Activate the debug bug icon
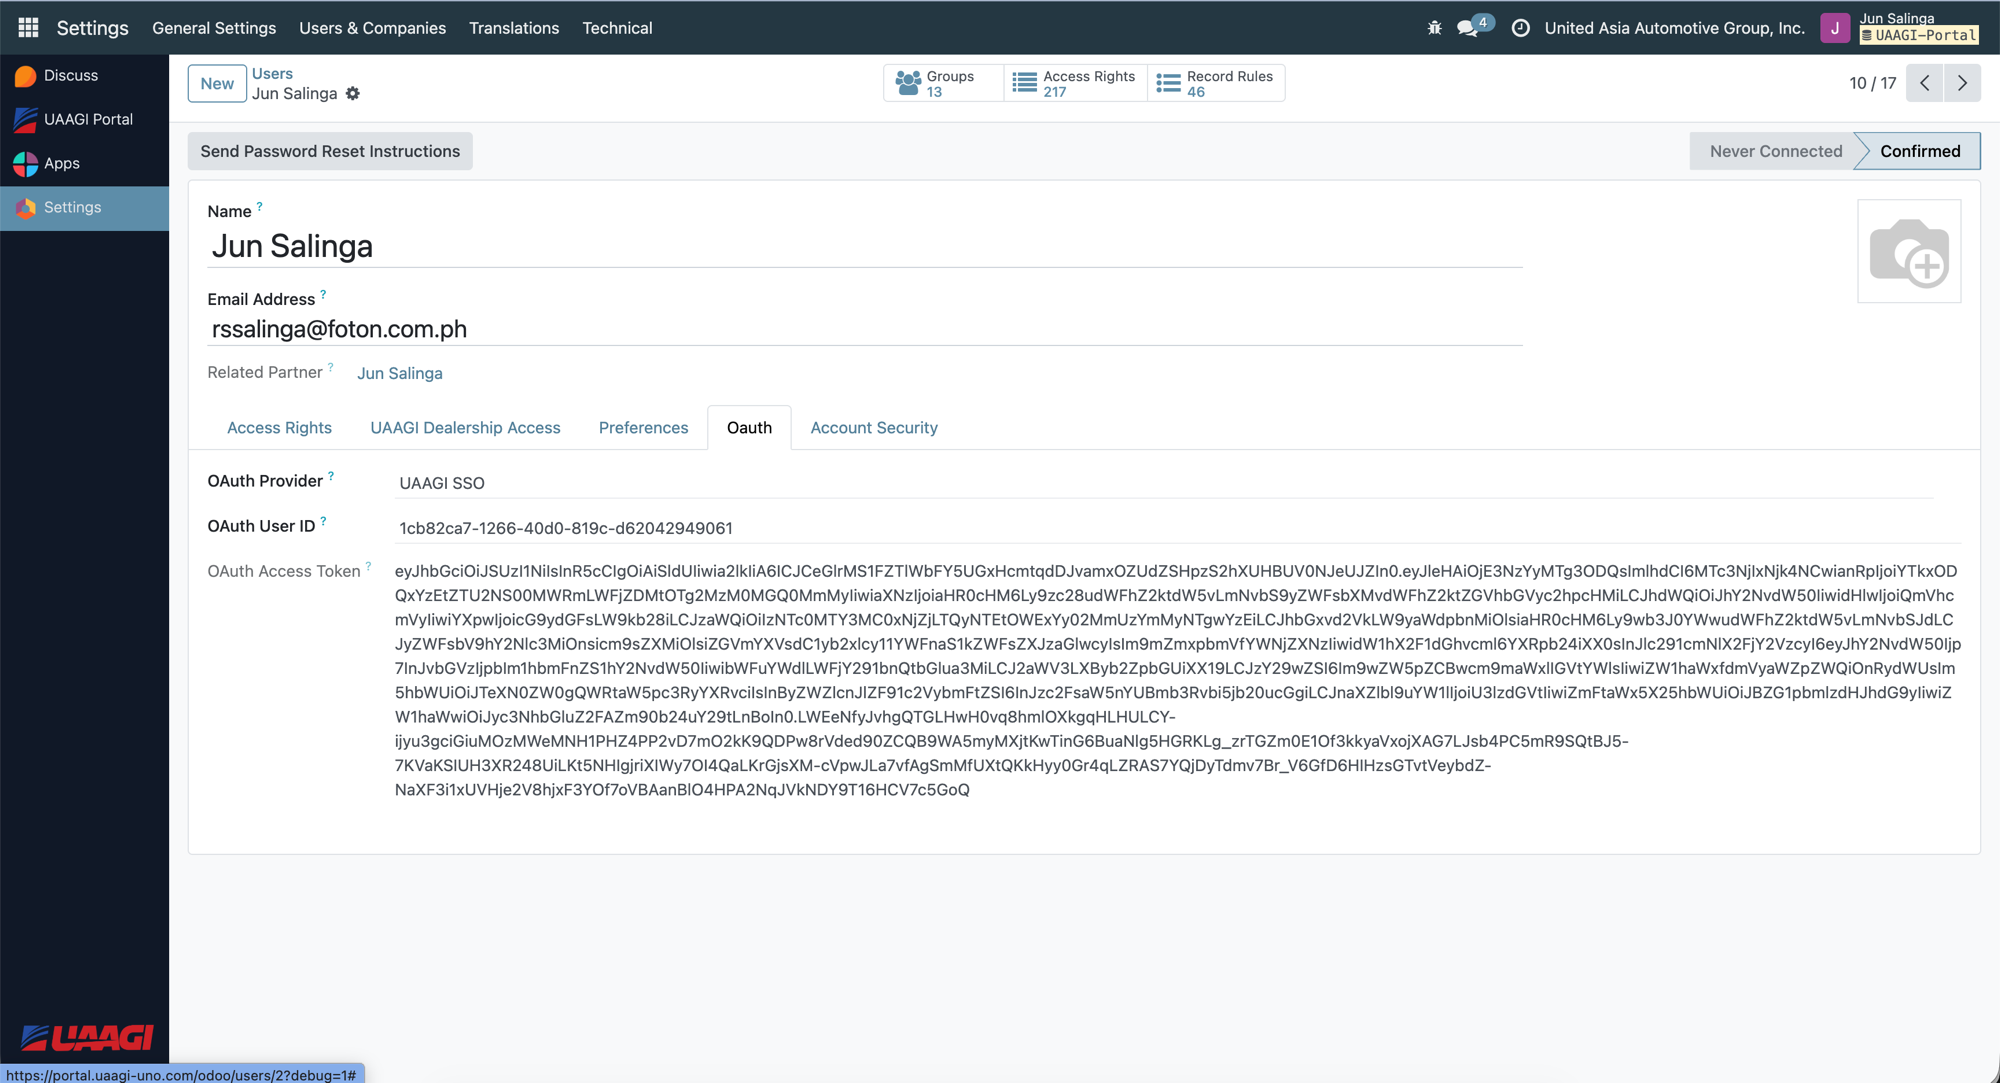Image resolution: width=2000 pixels, height=1083 pixels. point(1433,28)
